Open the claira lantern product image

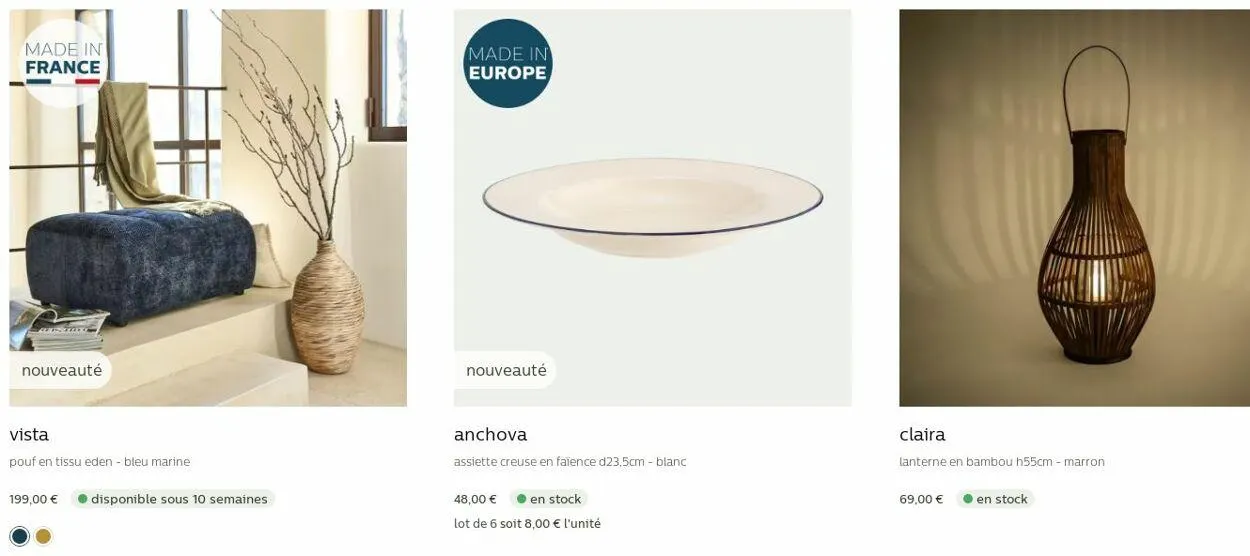(x=1075, y=208)
